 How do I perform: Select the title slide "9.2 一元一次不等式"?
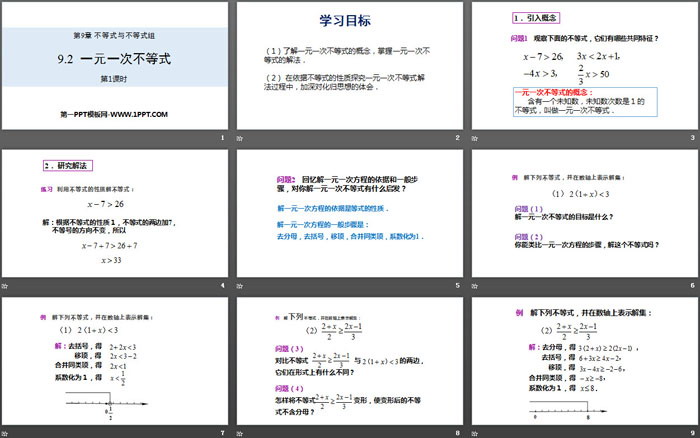pos(115,62)
